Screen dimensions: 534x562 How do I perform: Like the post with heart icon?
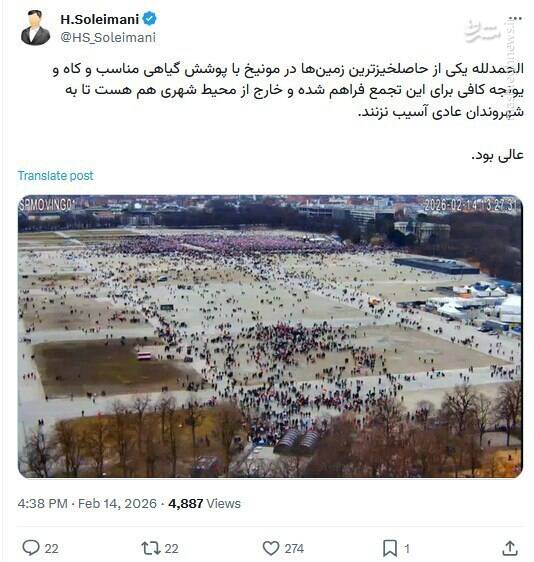(271, 548)
